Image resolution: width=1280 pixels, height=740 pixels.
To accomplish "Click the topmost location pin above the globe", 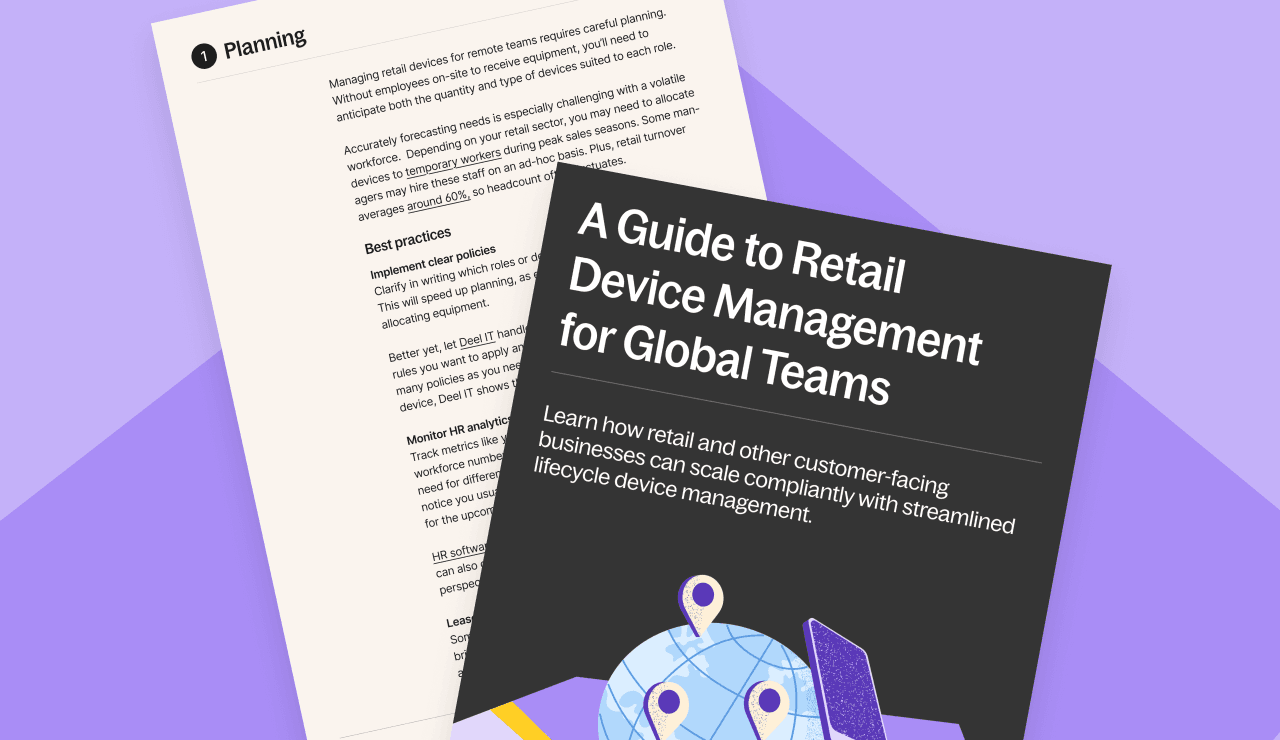I will [699, 607].
